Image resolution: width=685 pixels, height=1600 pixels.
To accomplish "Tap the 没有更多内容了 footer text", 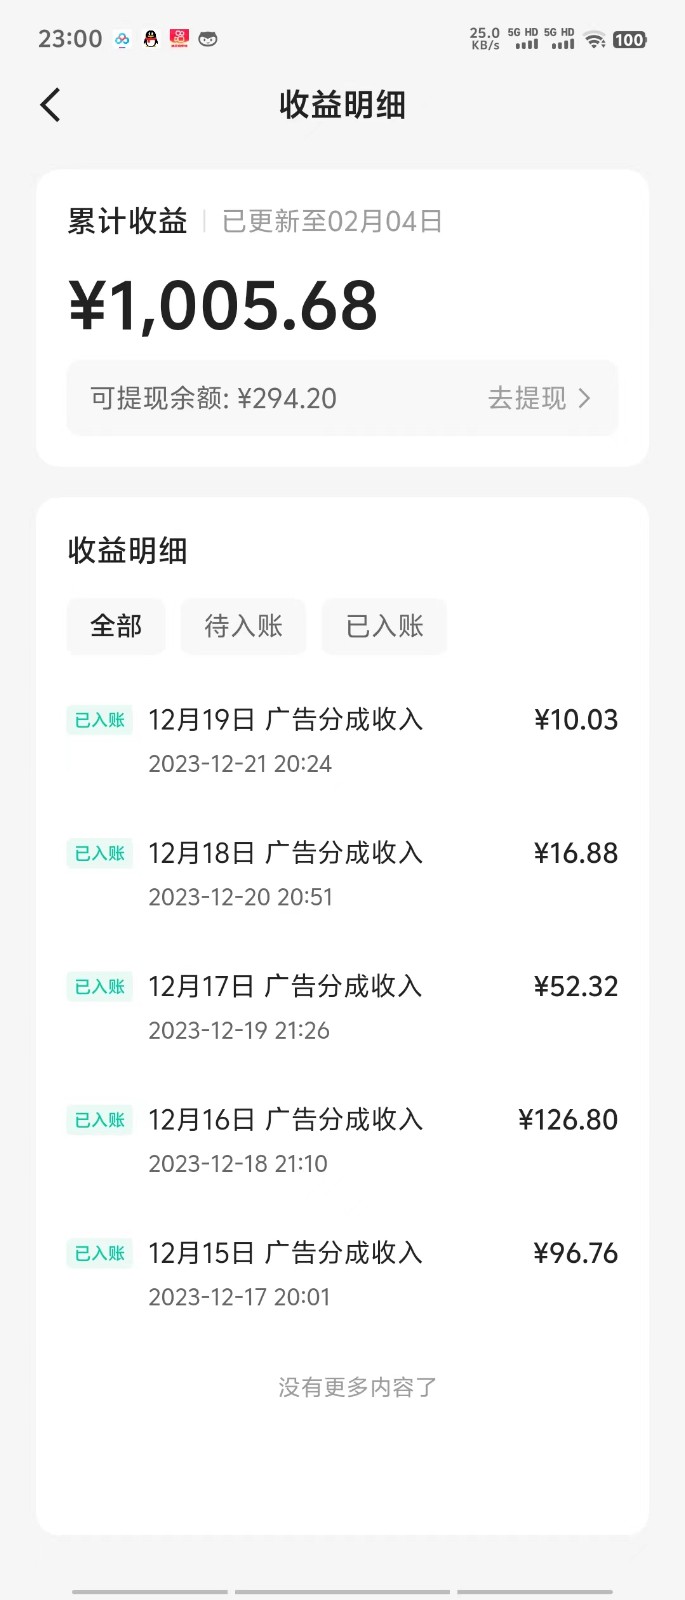I will pyautogui.click(x=357, y=1387).
